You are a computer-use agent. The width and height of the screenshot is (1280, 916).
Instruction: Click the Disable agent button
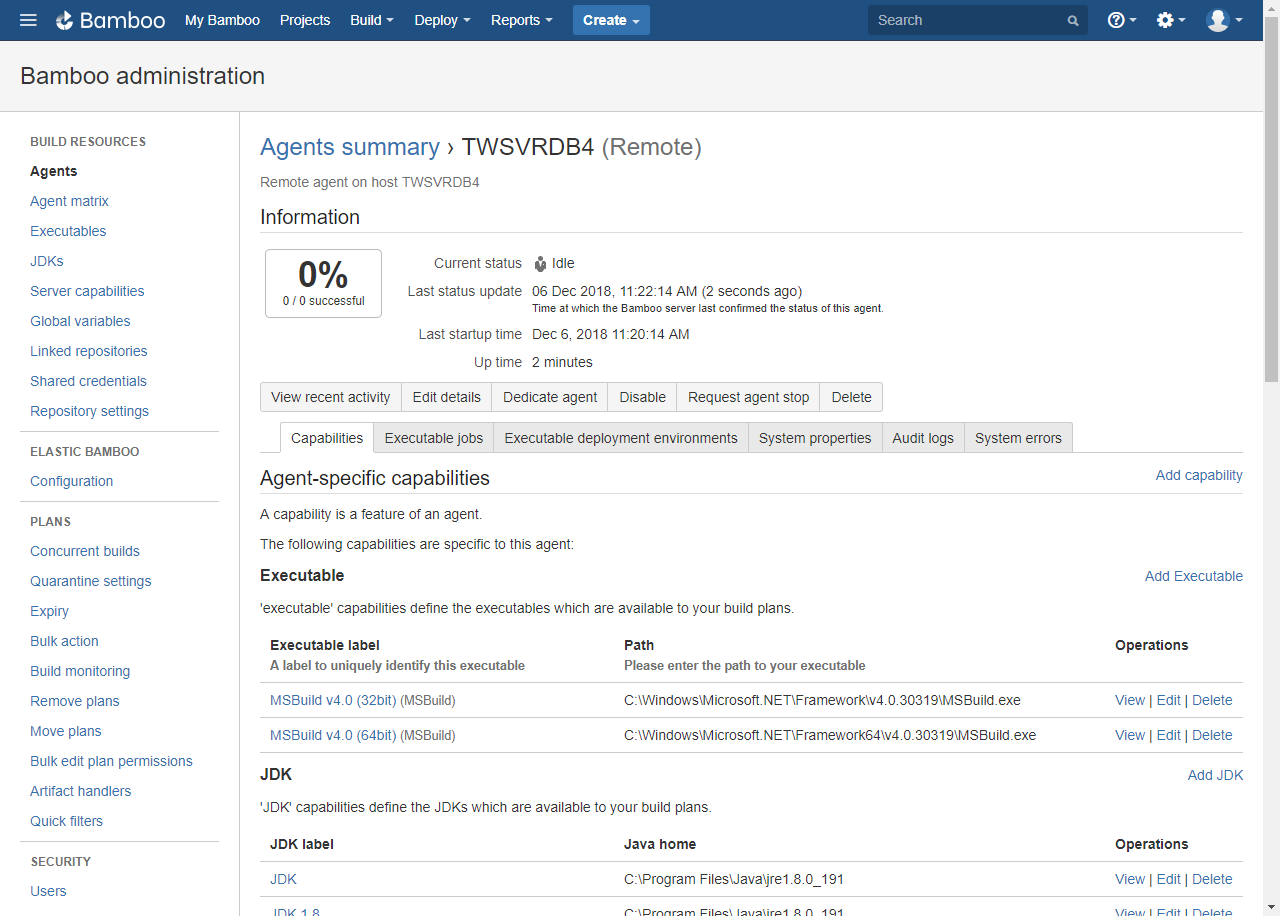[643, 397]
